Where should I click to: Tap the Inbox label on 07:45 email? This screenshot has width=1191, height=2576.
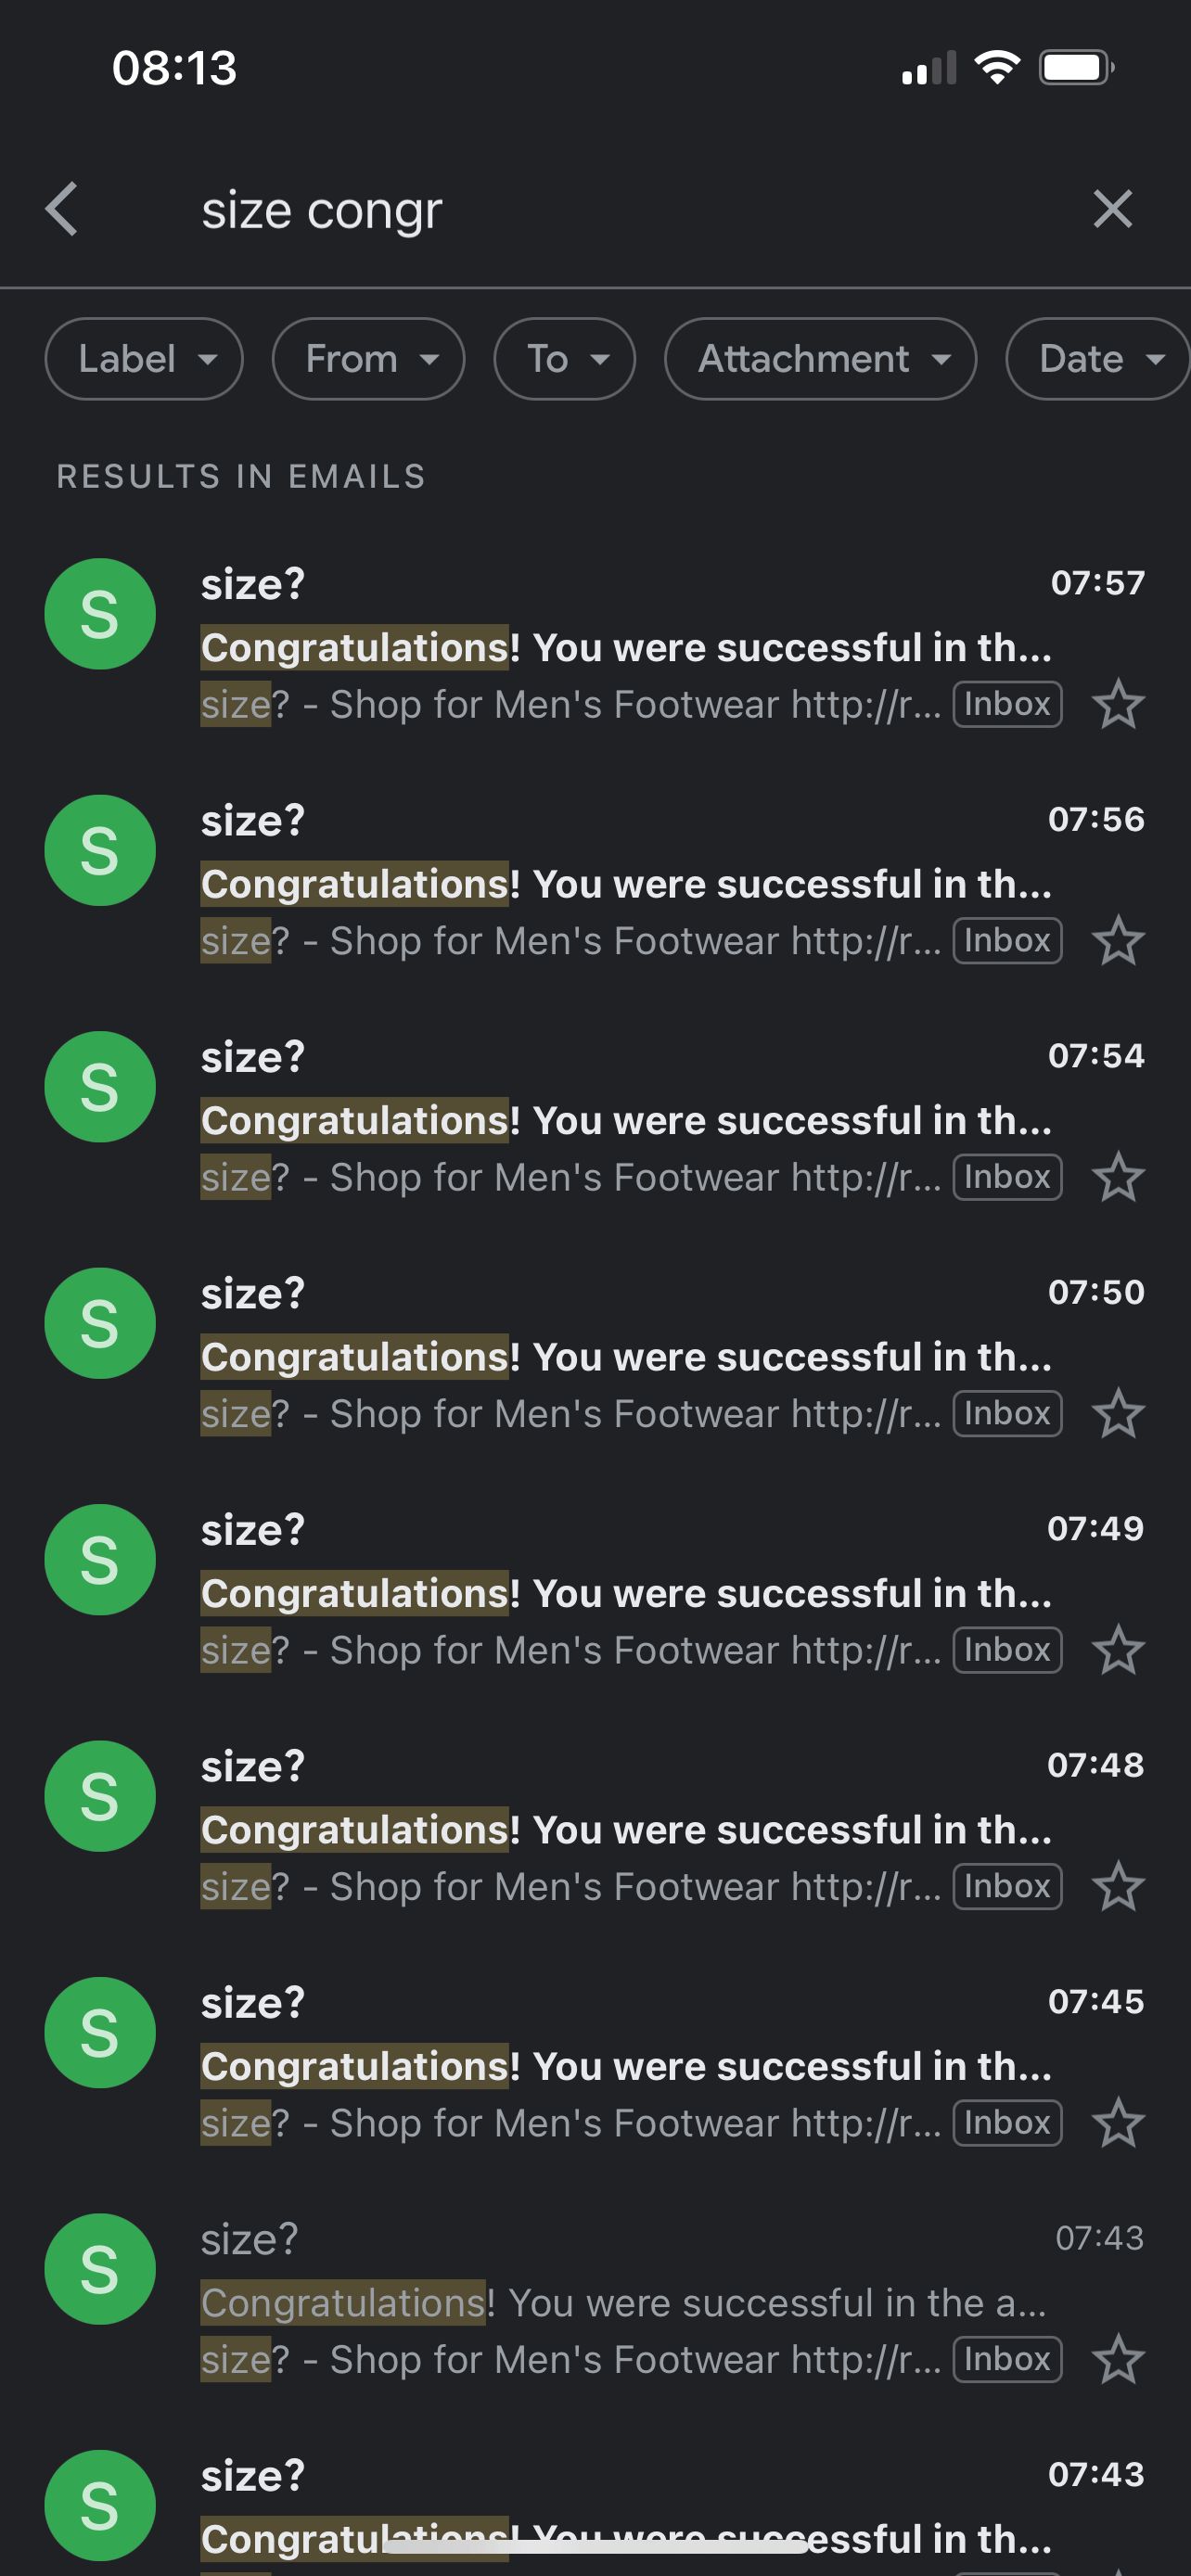pos(1006,2123)
